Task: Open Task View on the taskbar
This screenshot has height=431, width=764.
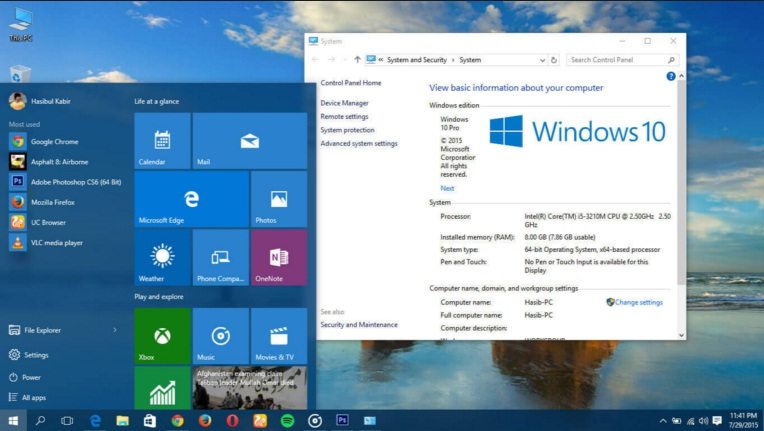Action: point(67,420)
